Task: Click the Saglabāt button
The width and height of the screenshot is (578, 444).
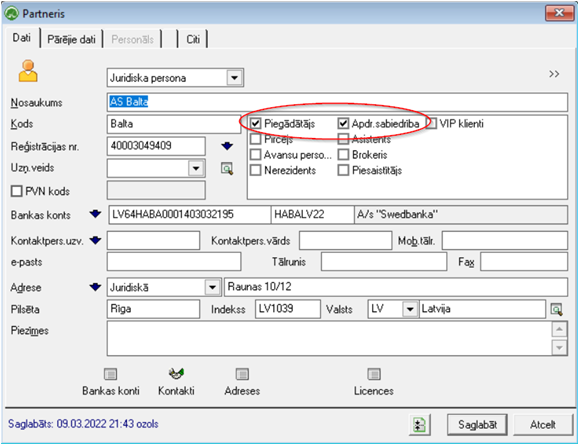Action: pyautogui.click(x=477, y=425)
